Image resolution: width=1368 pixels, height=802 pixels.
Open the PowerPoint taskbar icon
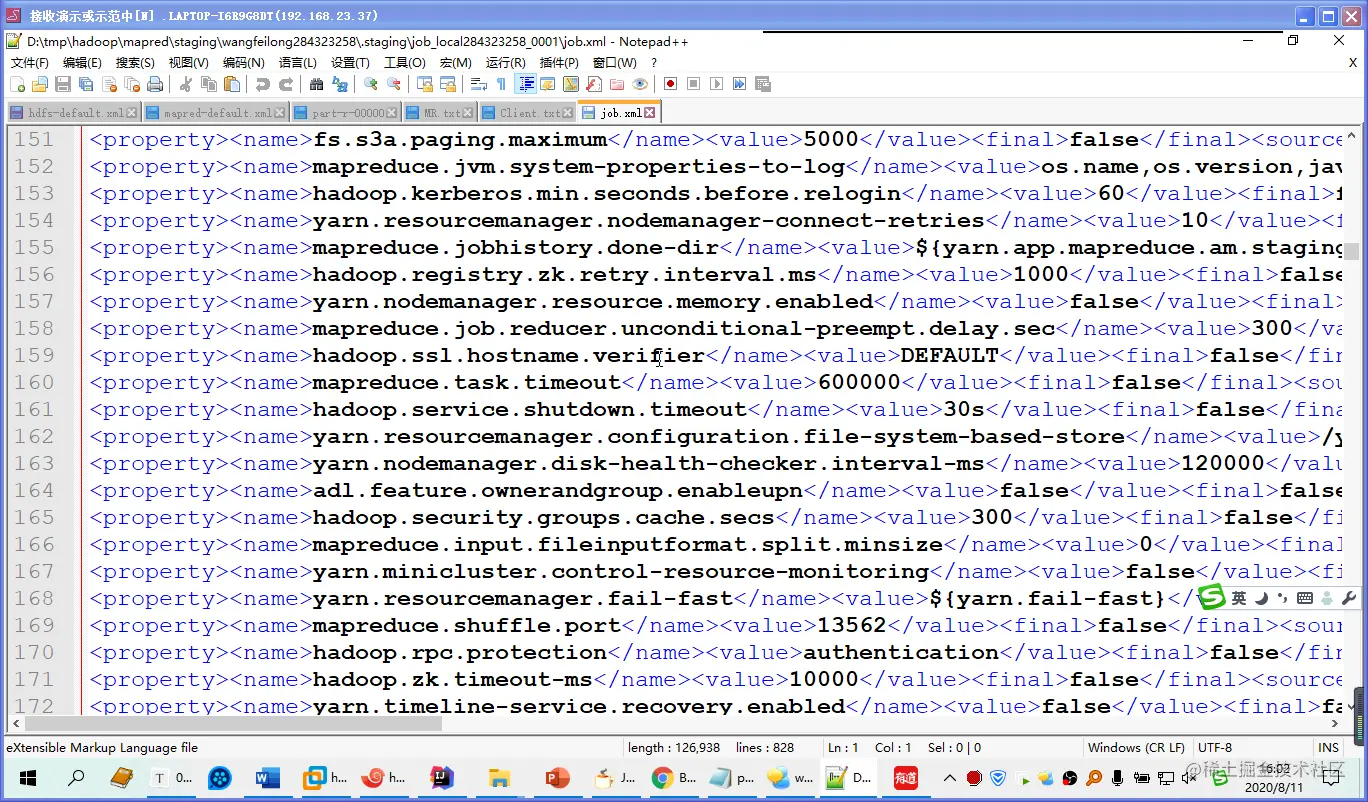tap(557, 778)
